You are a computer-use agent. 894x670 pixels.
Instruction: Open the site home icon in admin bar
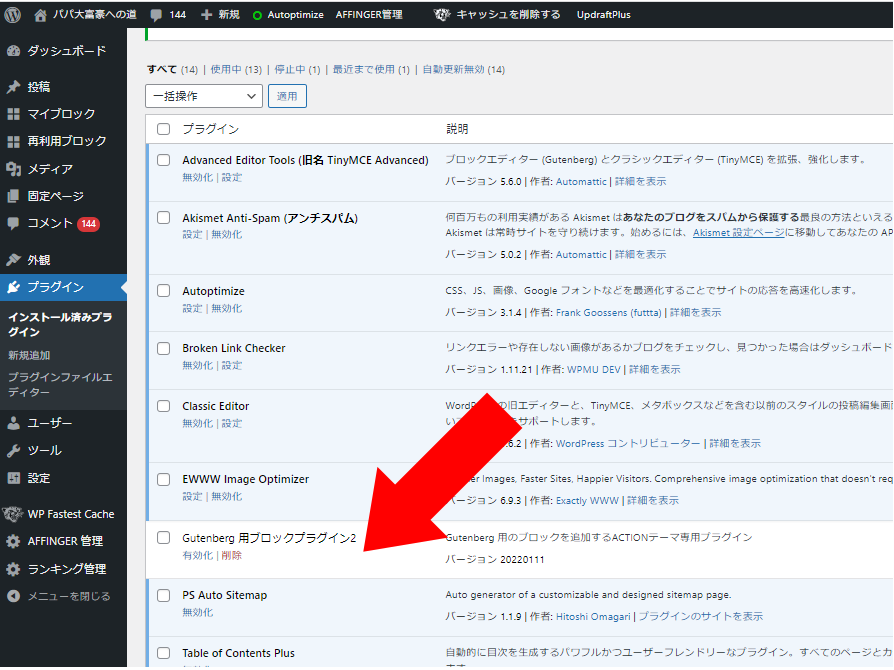click(40, 15)
